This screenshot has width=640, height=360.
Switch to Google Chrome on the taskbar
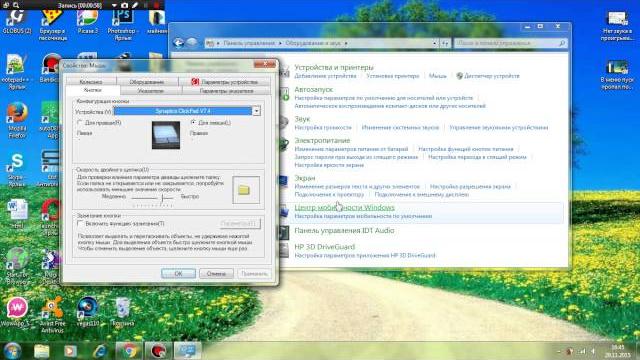pos(129,351)
